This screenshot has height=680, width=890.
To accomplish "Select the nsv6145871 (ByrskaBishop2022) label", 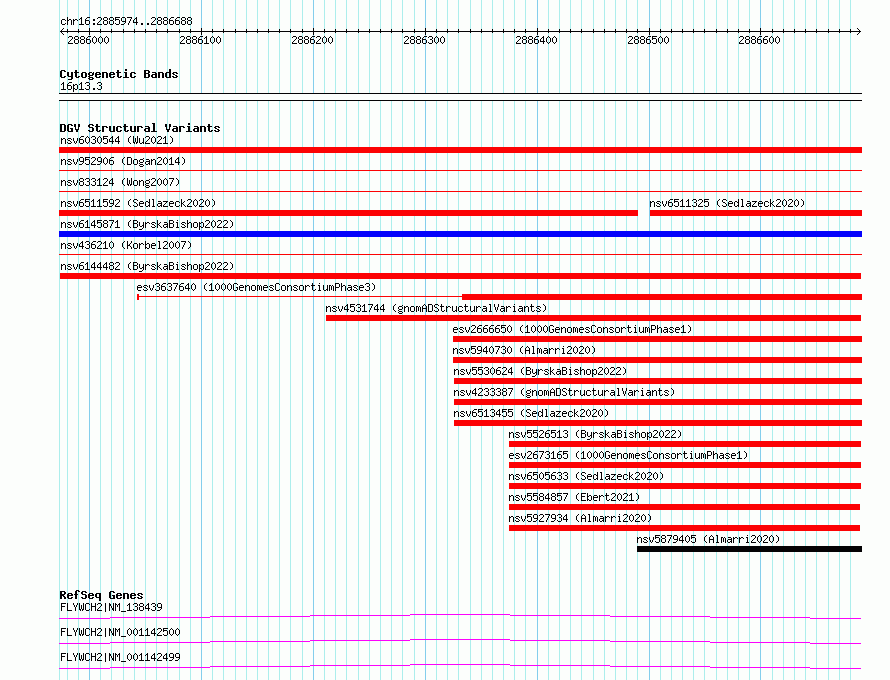I will pyautogui.click(x=147, y=224).
